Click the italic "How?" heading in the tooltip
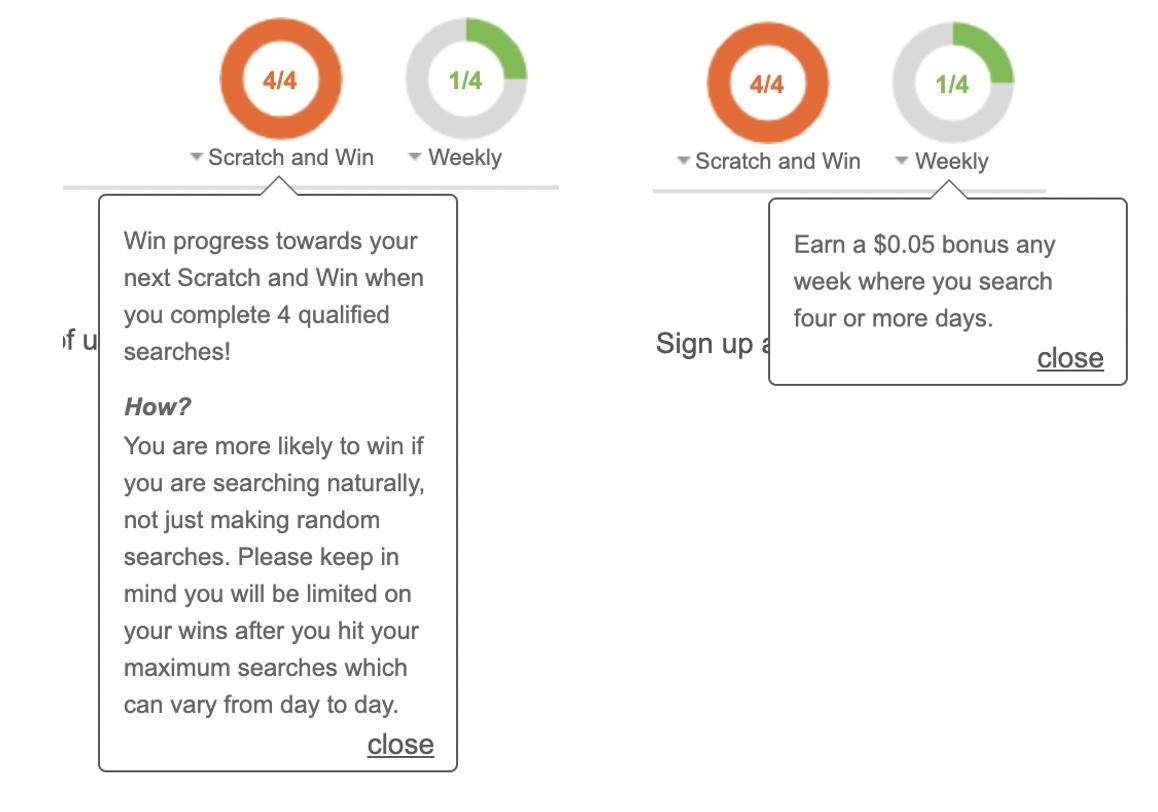Screen dimensions: 1158x812 (157, 407)
